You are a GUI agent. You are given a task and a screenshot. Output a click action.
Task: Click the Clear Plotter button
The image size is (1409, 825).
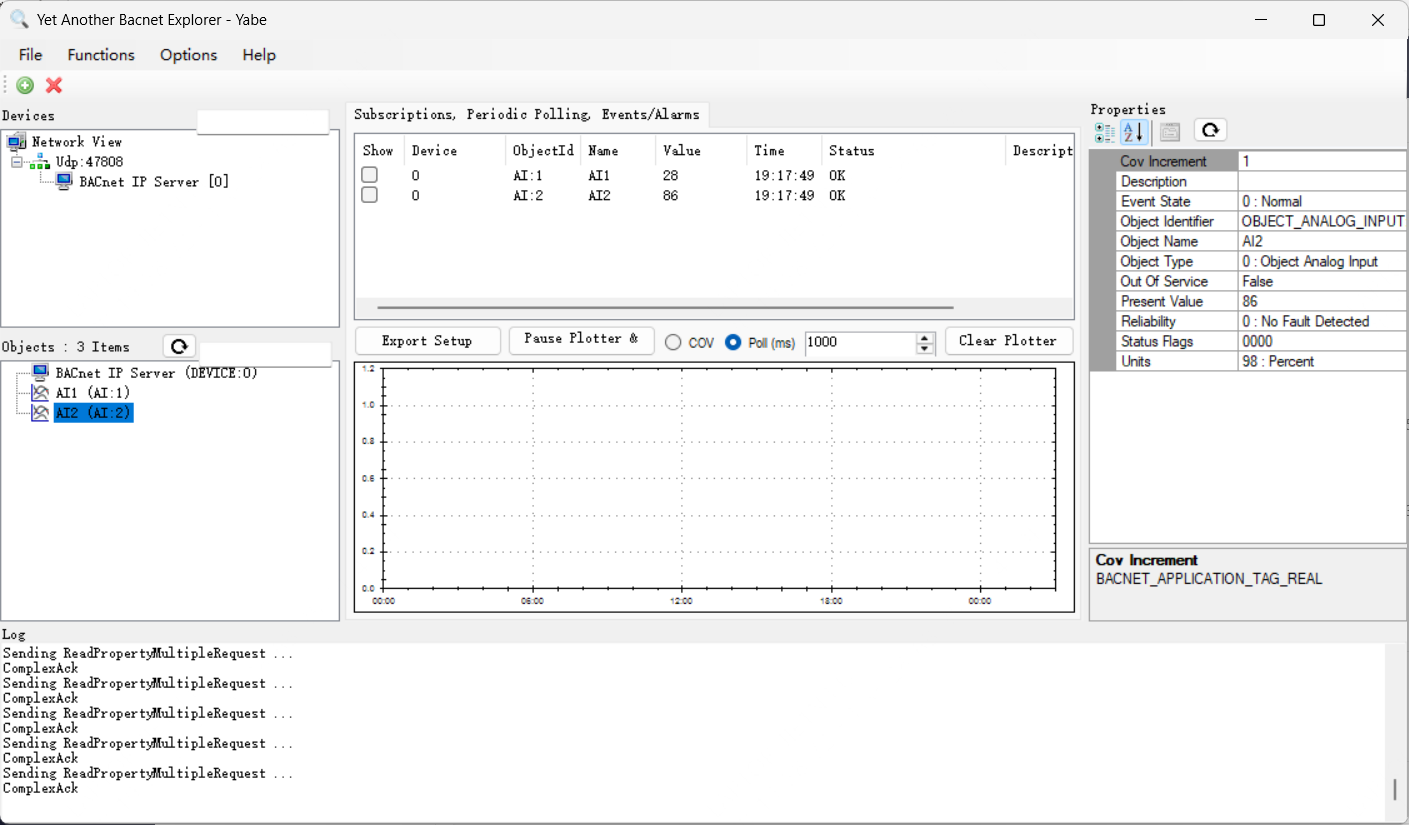(x=1008, y=341)
